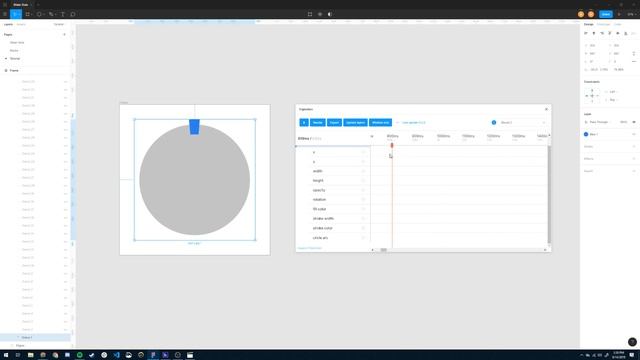Toggle keyframe for the opacity property

click(363, 190)
